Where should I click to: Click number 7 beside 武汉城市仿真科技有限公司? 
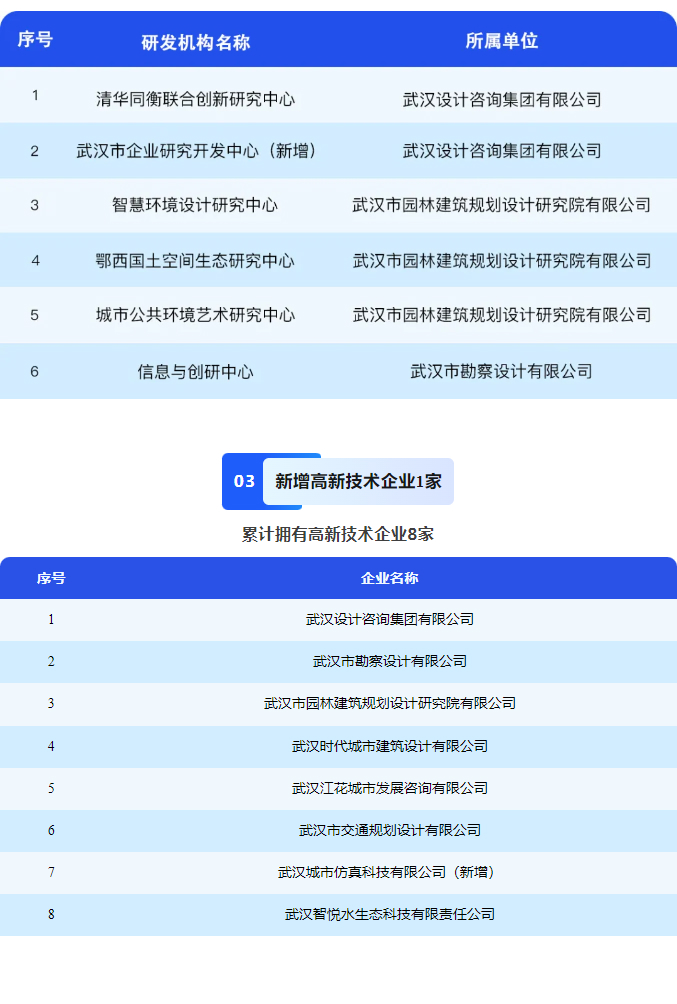pyautogui.click(x=51, y=872)
